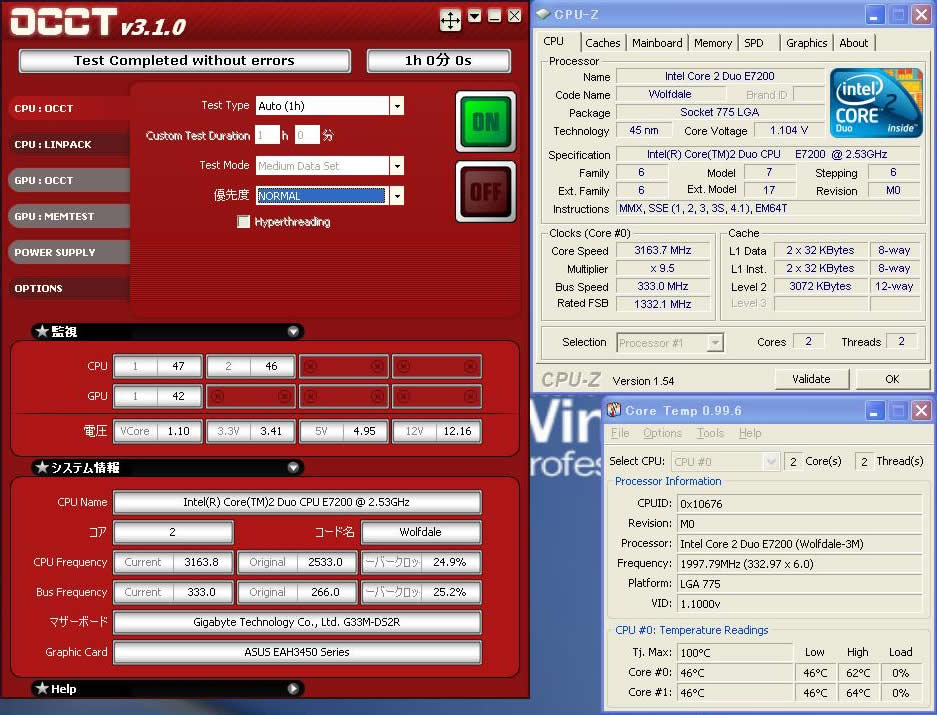Switch to the CPU : LINPACK tab
Image resolution: width=937 pixels, height=715 pixels.
(x=69, y=144)
